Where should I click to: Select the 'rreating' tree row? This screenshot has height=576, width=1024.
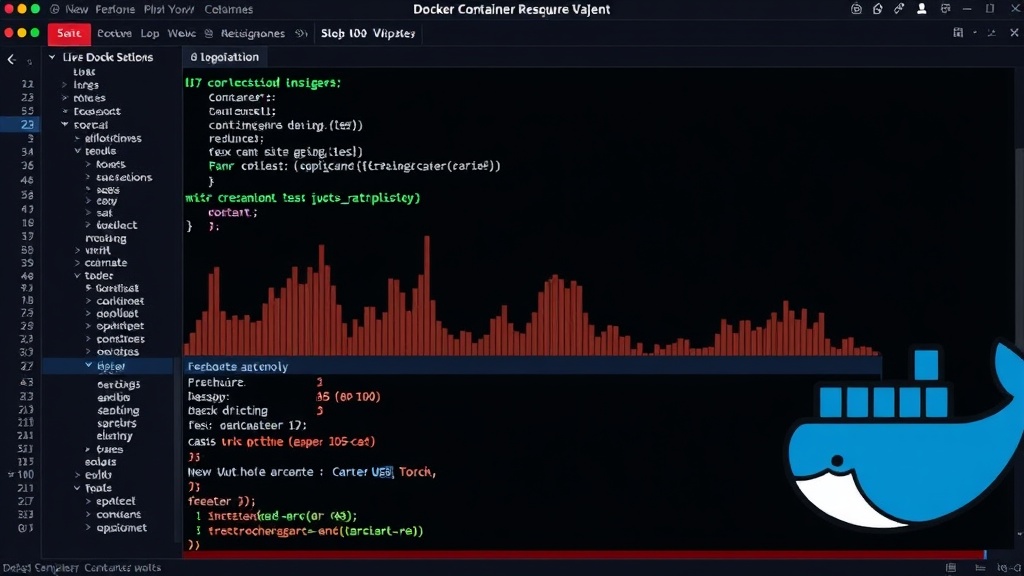(106, 238)
